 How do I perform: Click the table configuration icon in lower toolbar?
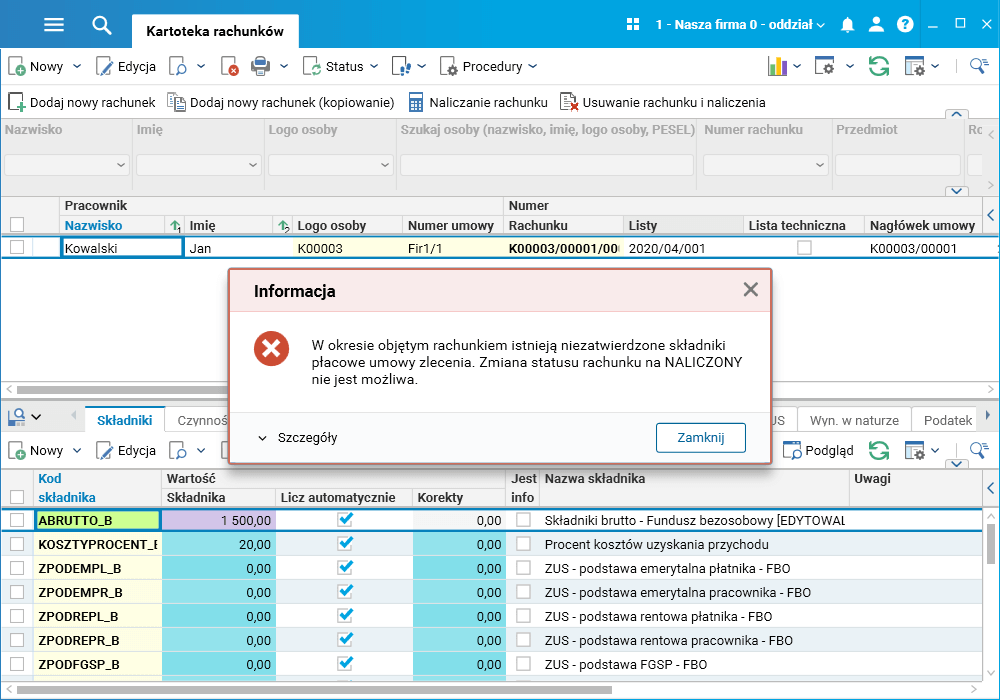tap(915, 450)
